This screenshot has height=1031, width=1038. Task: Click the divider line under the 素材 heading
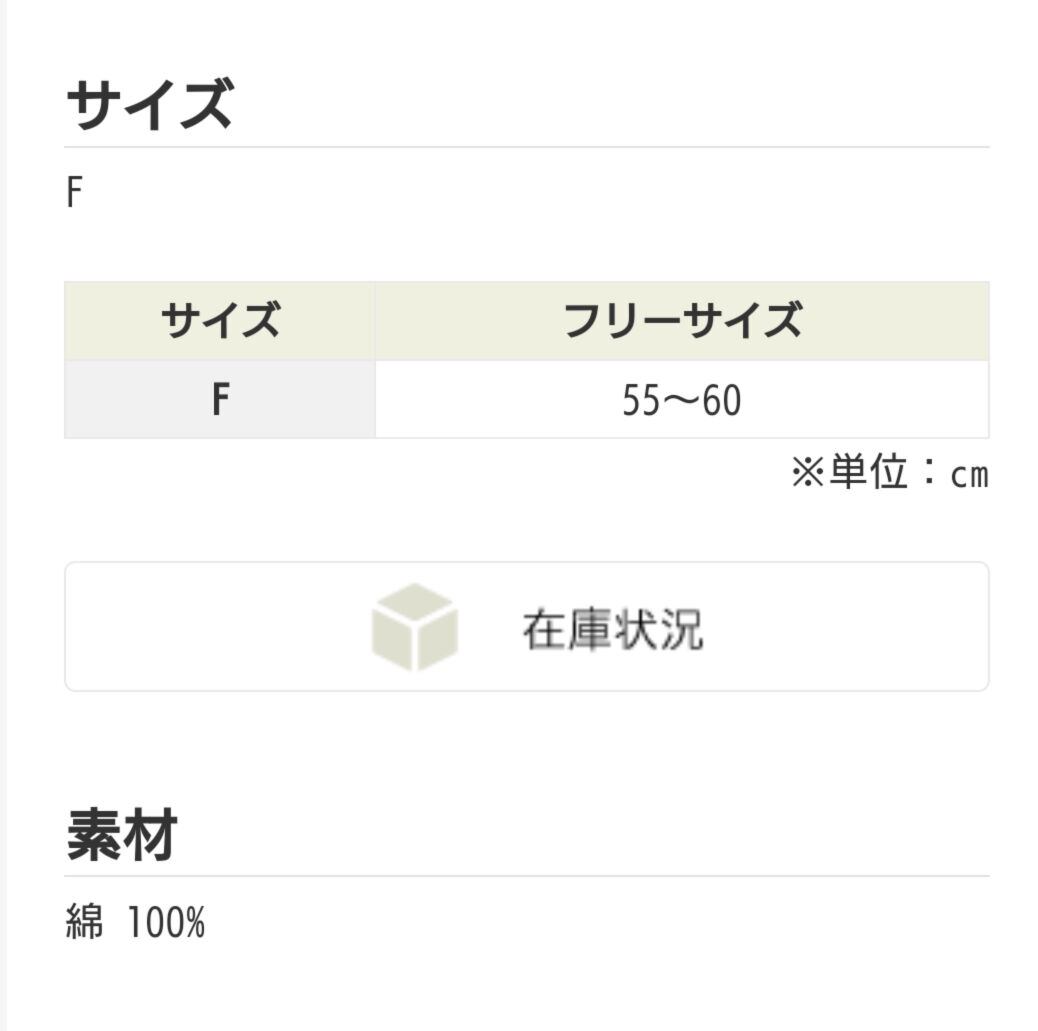tap(527, 876)
